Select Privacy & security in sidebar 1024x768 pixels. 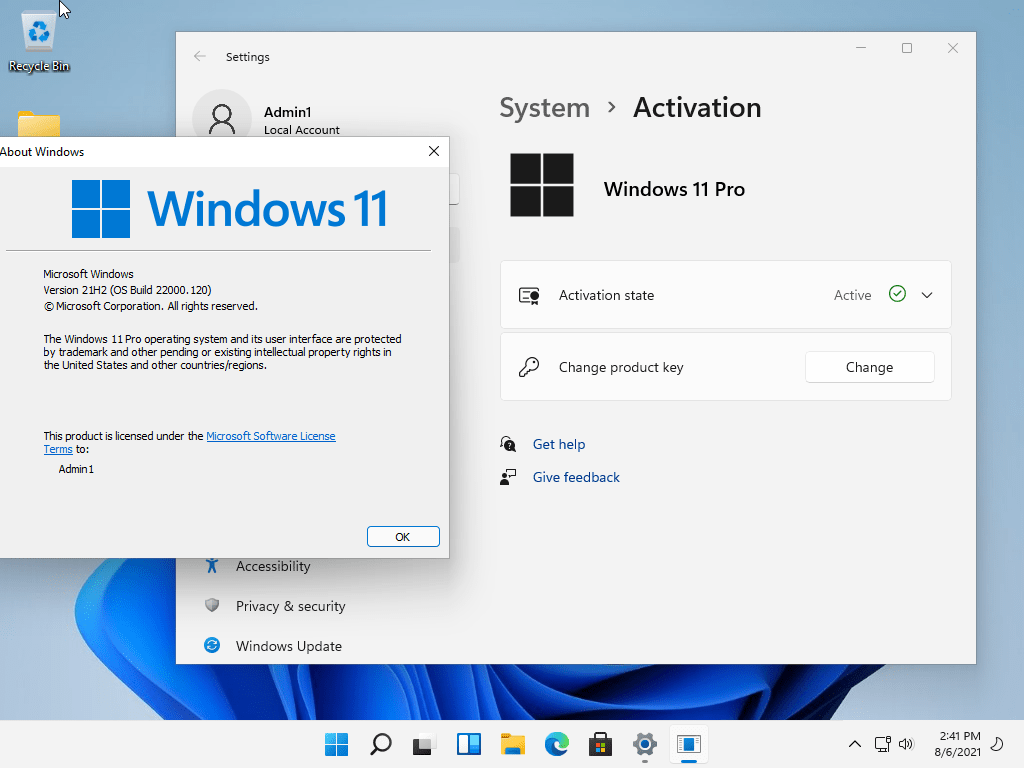click(290, 606)
